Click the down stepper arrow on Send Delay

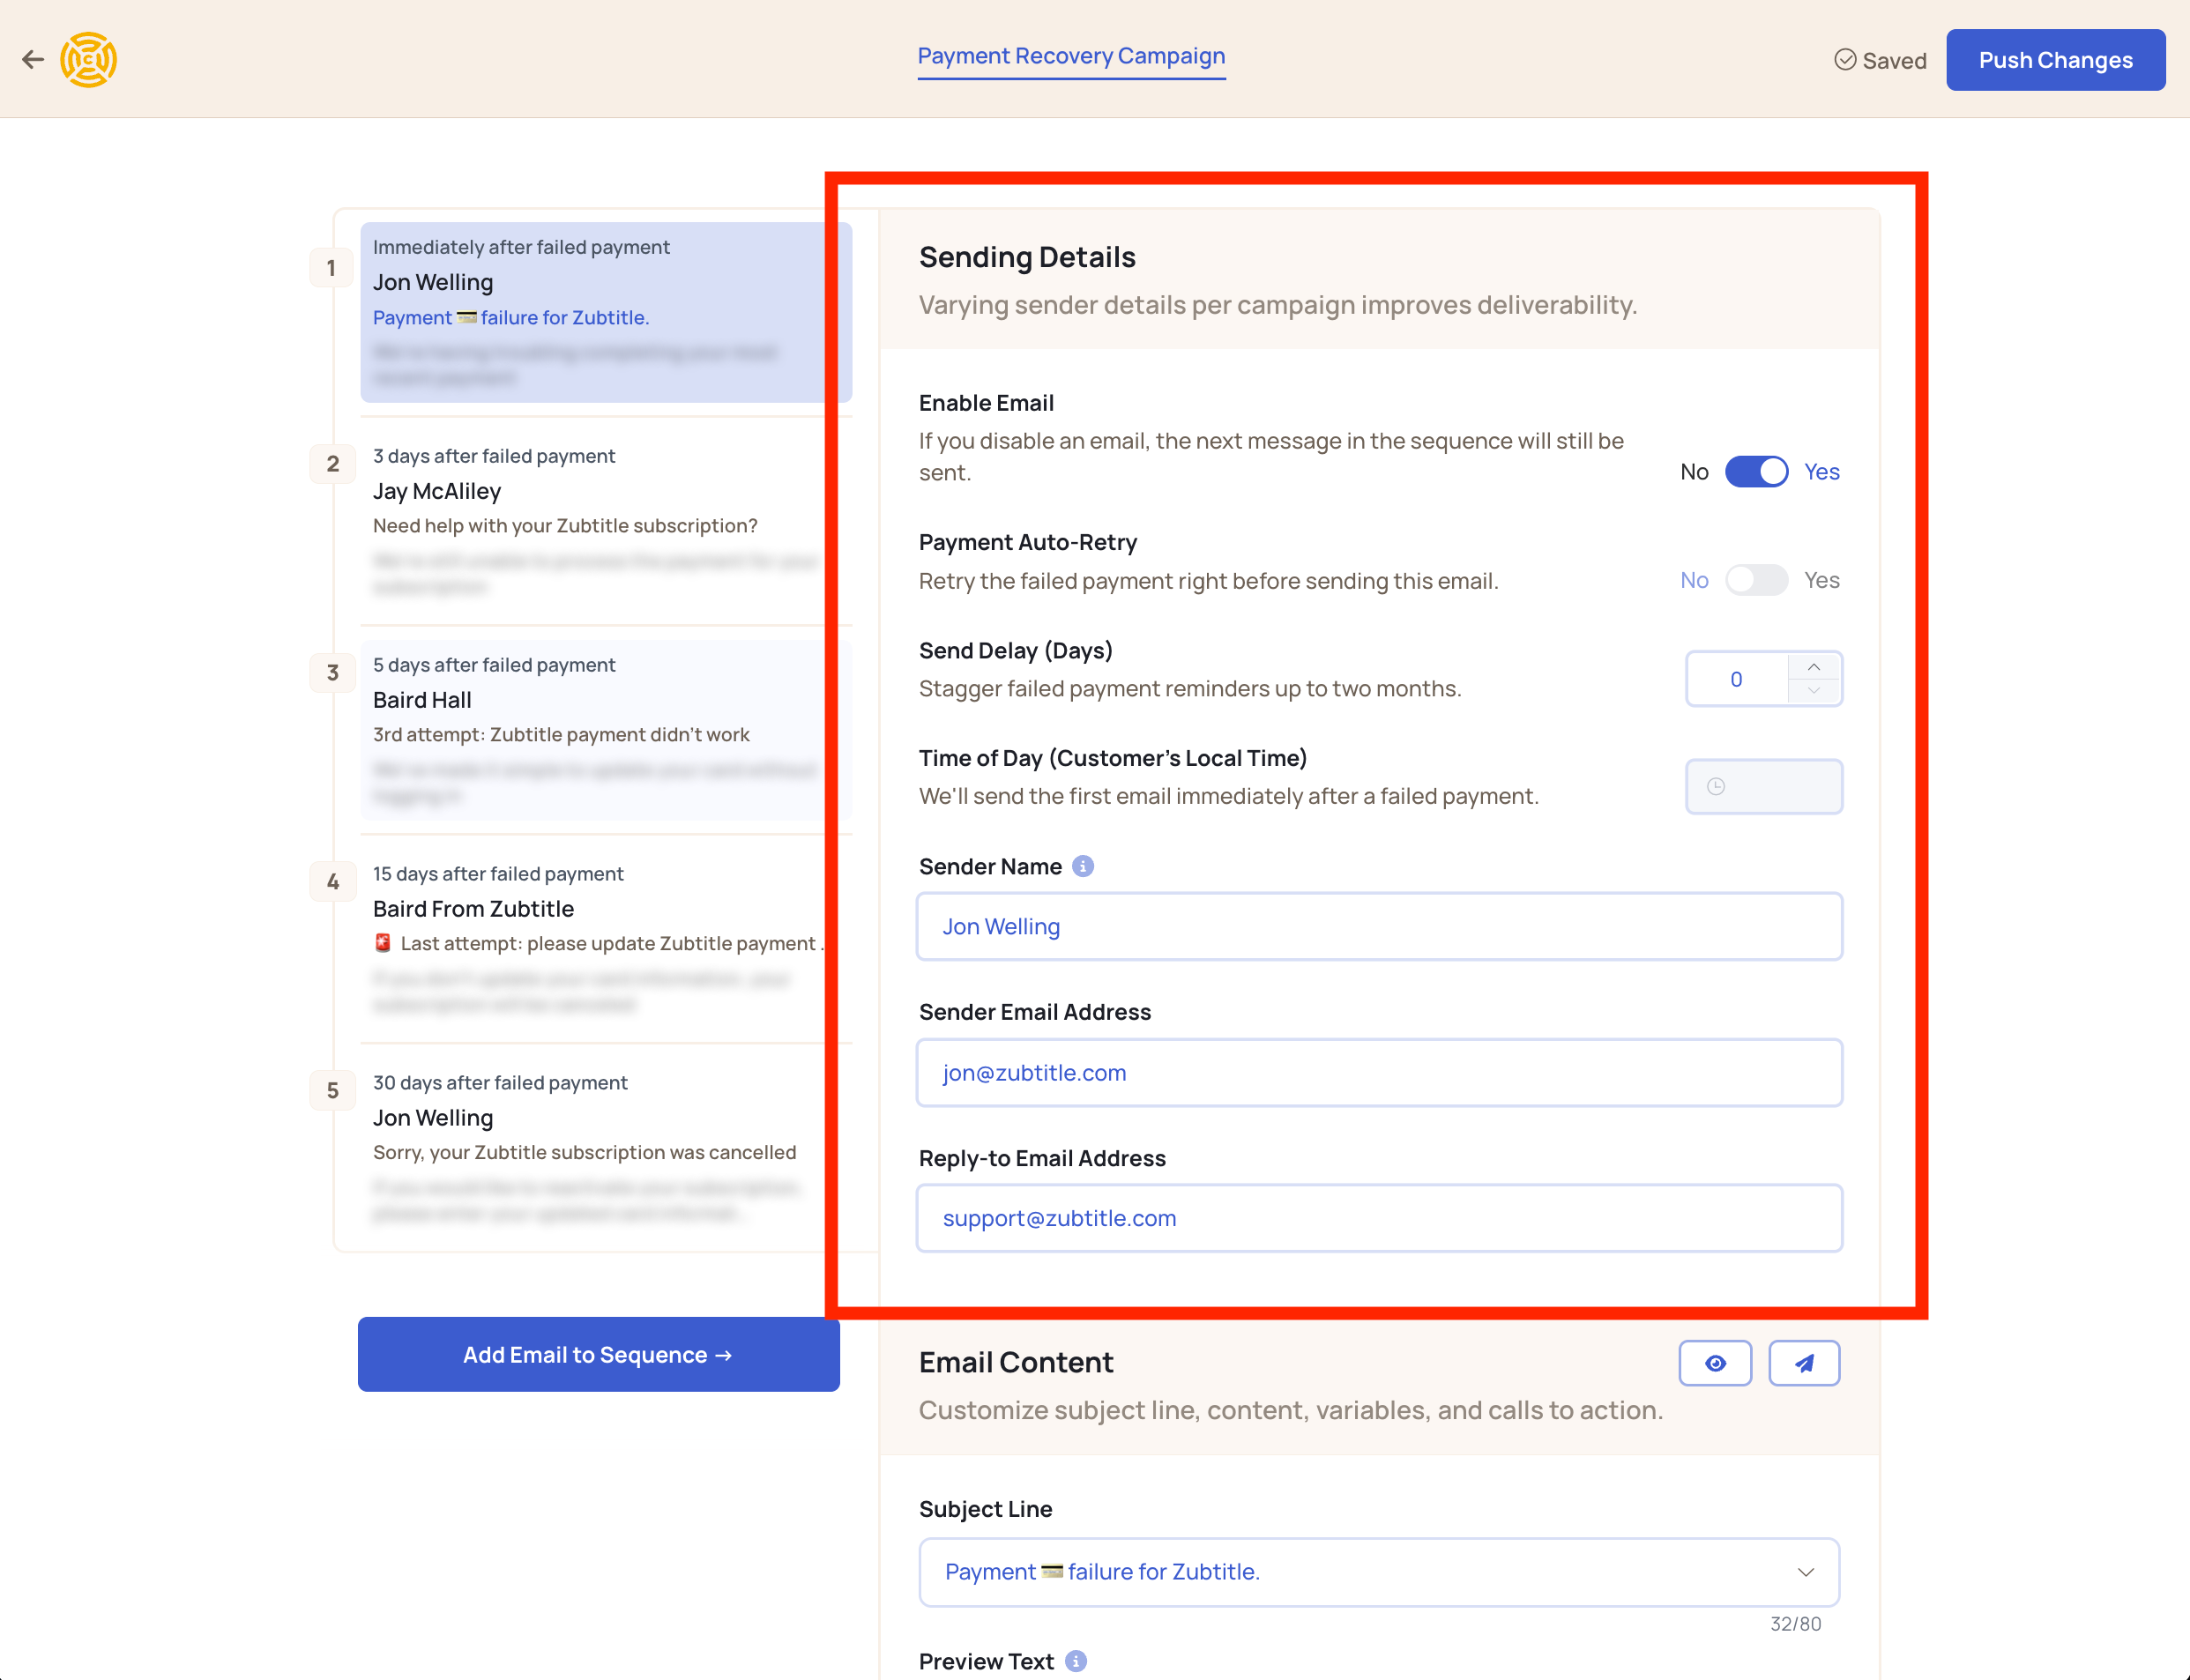[x=1813, y=691]
